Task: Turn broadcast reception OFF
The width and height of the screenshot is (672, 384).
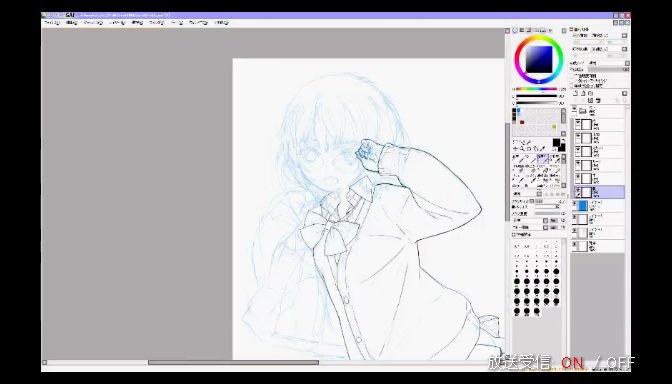Action: [x=621, y=363]
